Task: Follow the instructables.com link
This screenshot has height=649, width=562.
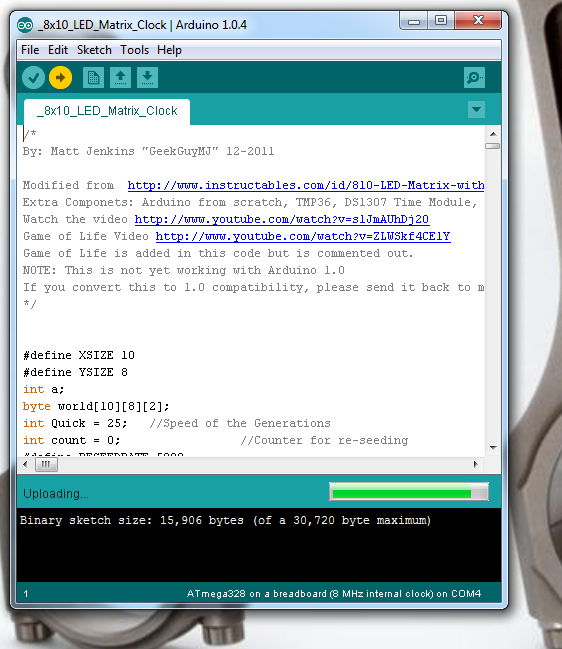Action: 306,185
